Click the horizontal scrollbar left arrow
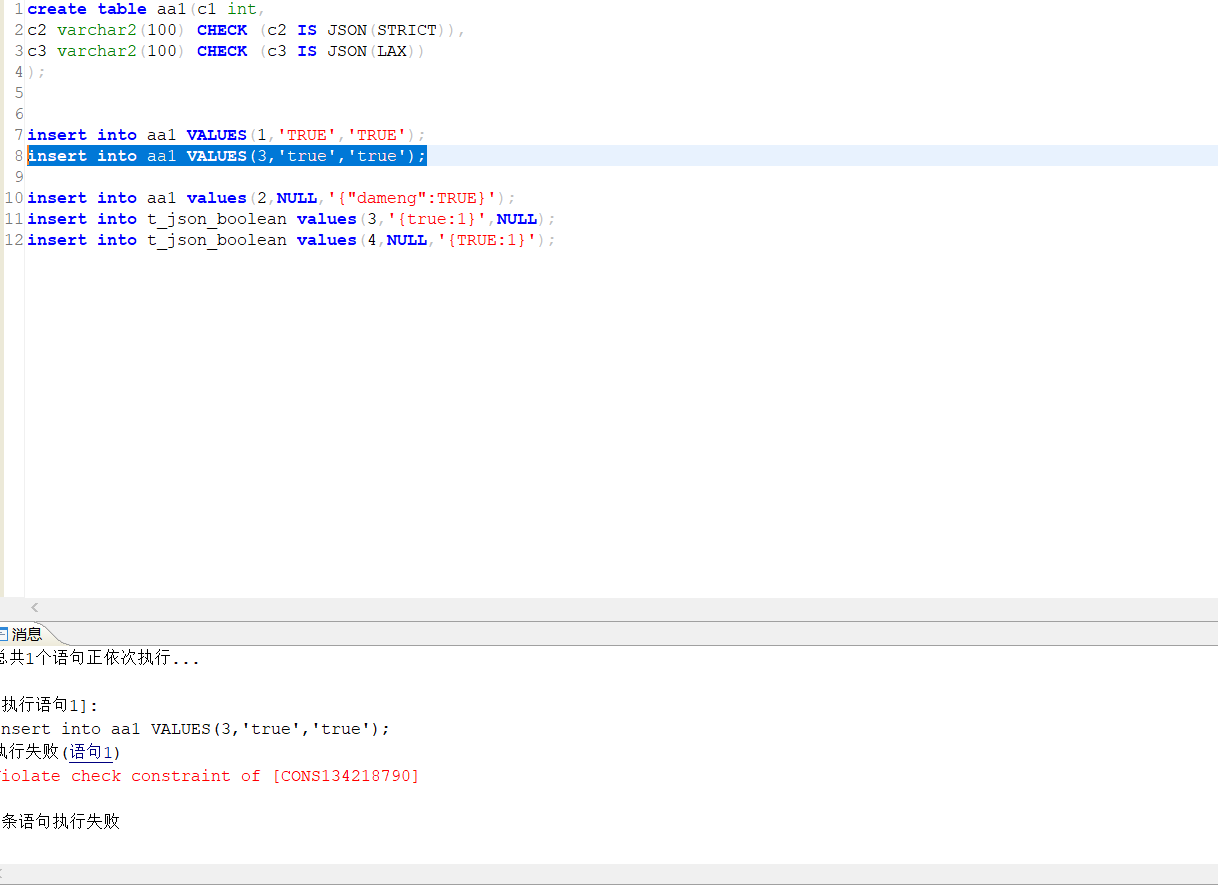 click(x=34, y=607)
